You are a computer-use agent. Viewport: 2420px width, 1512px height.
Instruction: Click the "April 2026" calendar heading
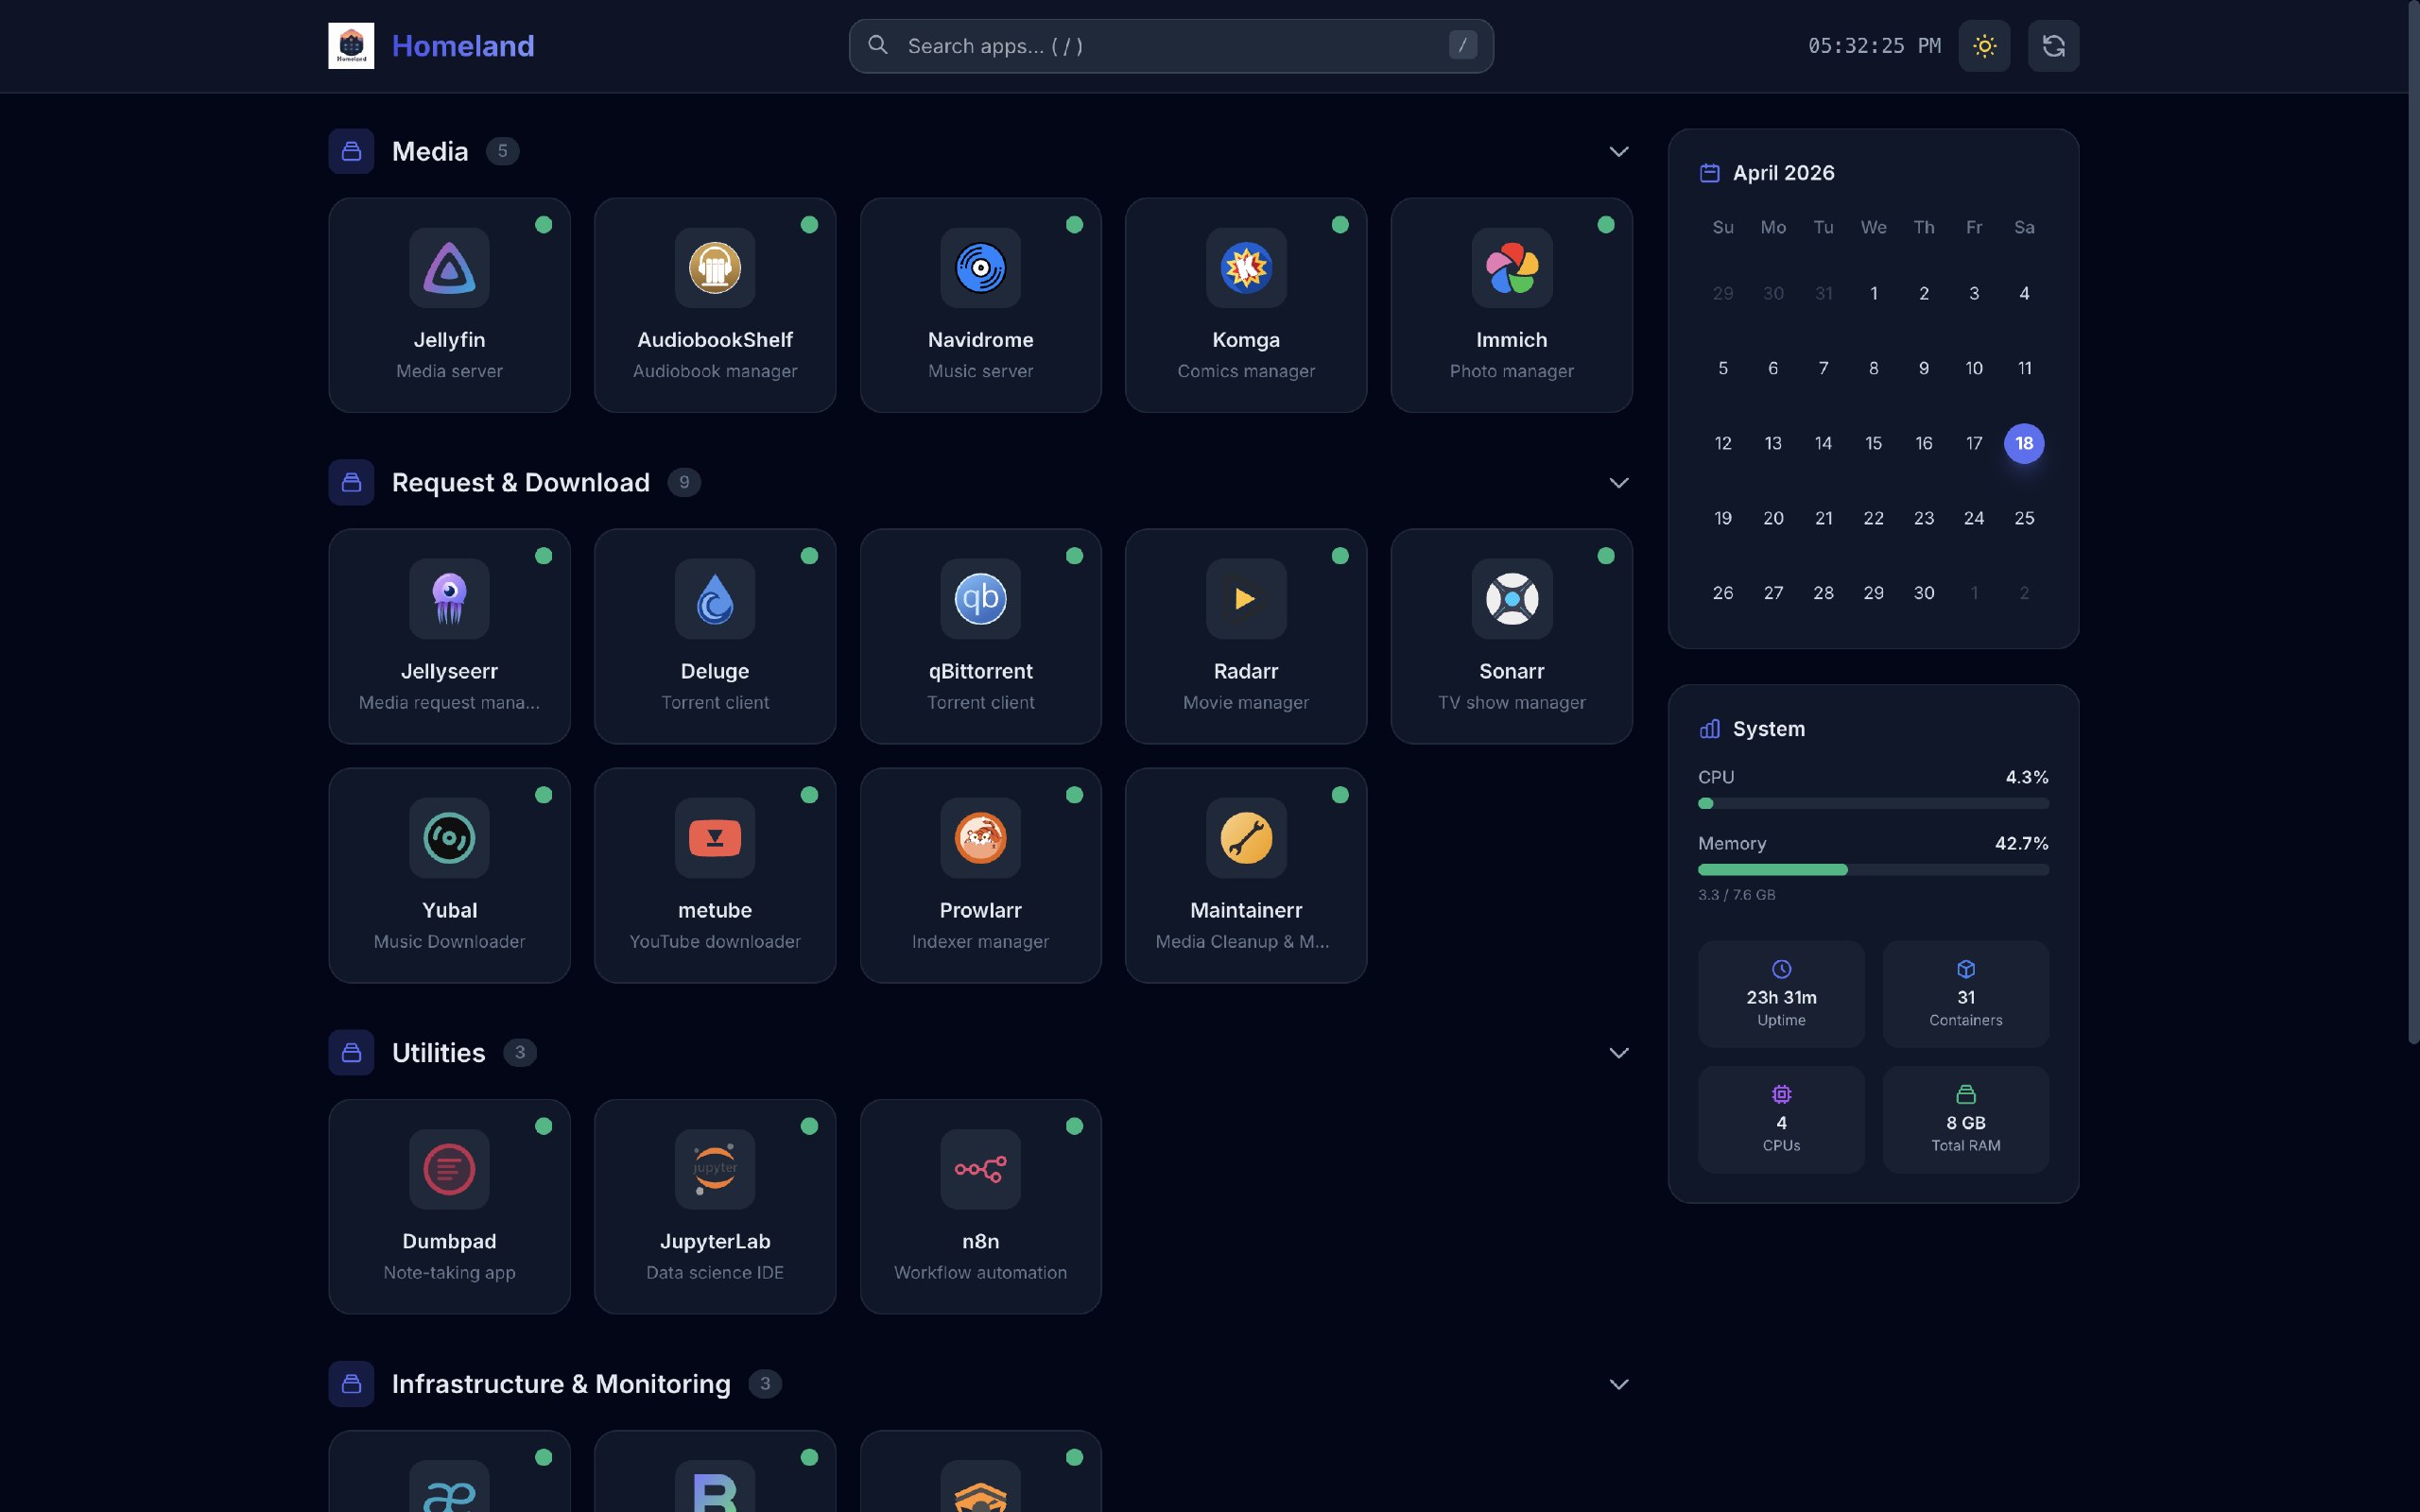(1783, 173)
